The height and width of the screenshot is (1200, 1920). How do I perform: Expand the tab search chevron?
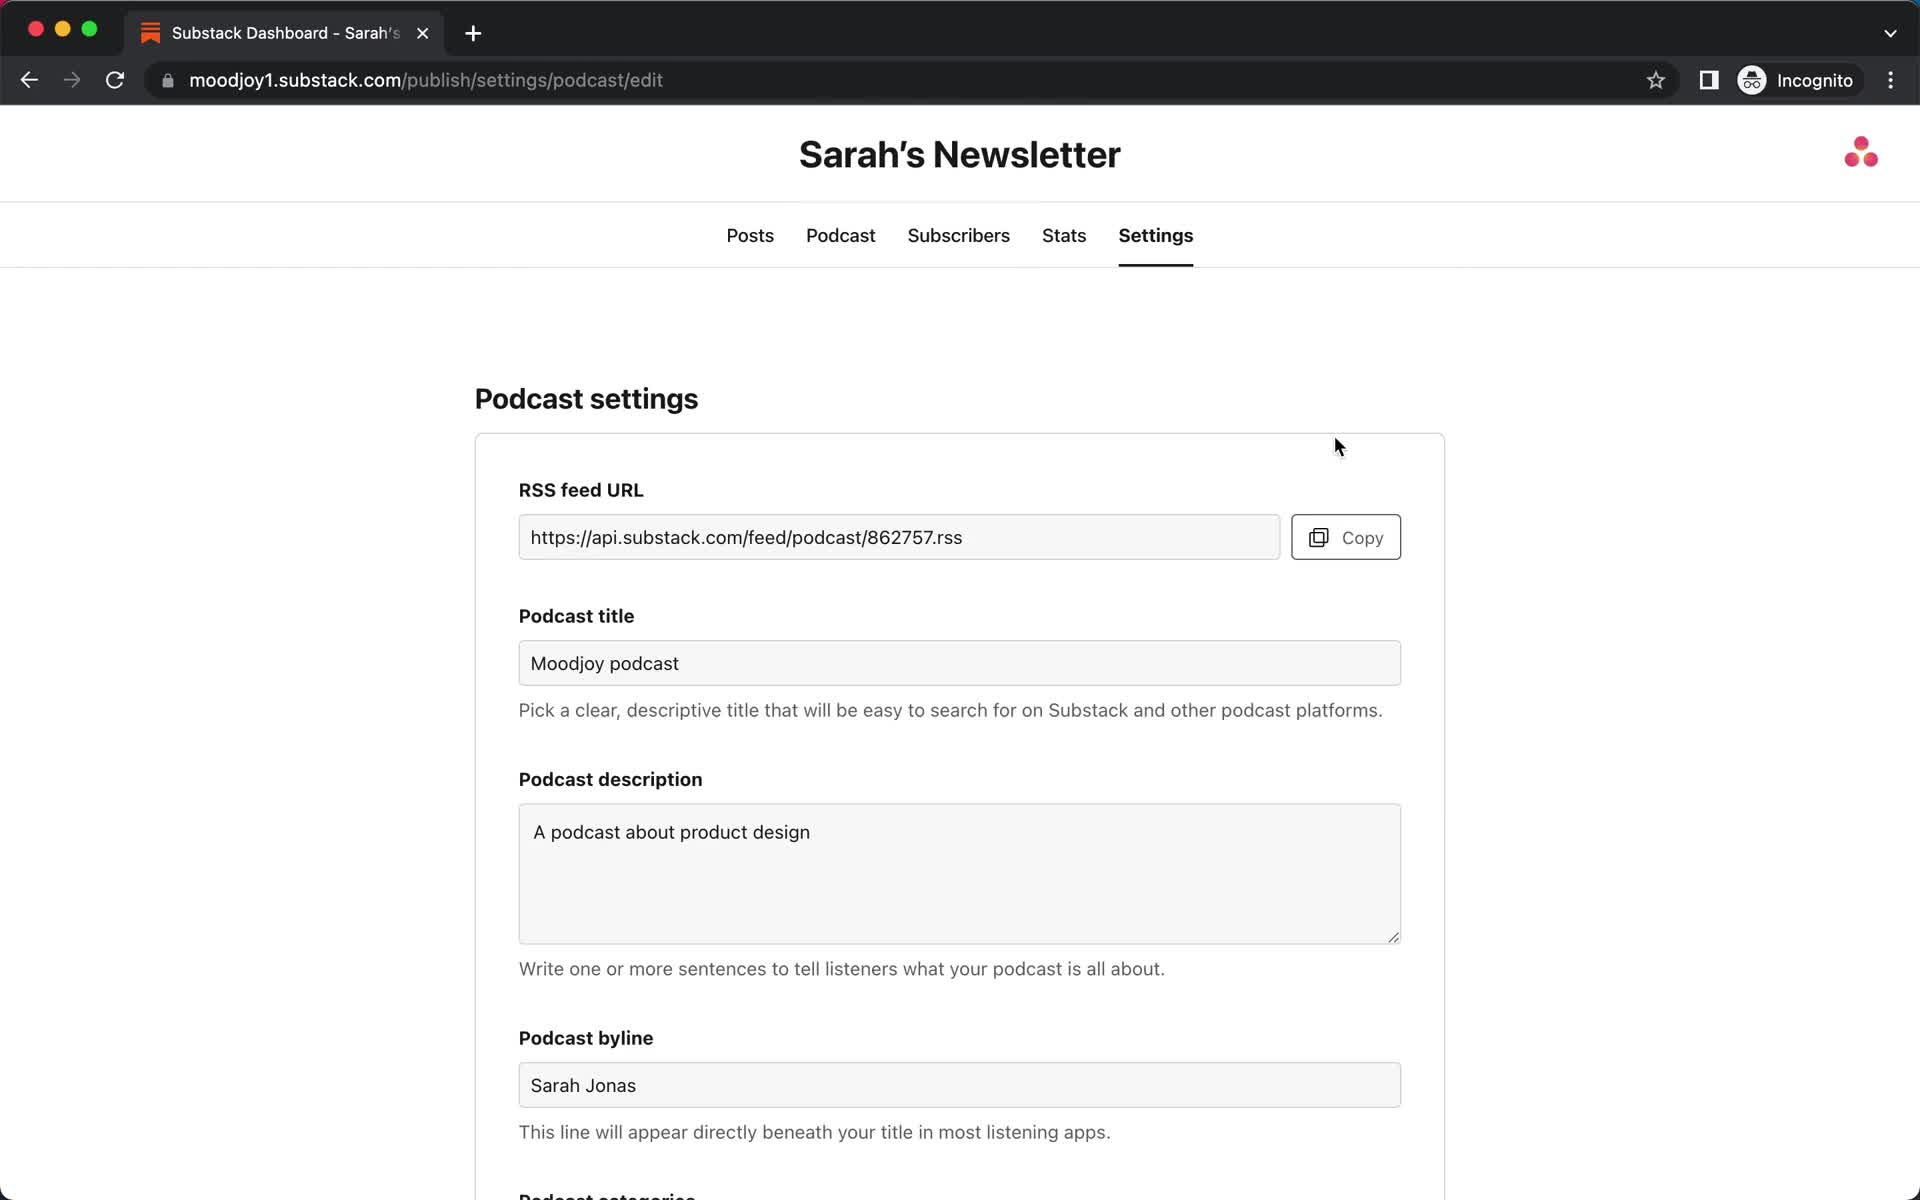click(1890, 33)
